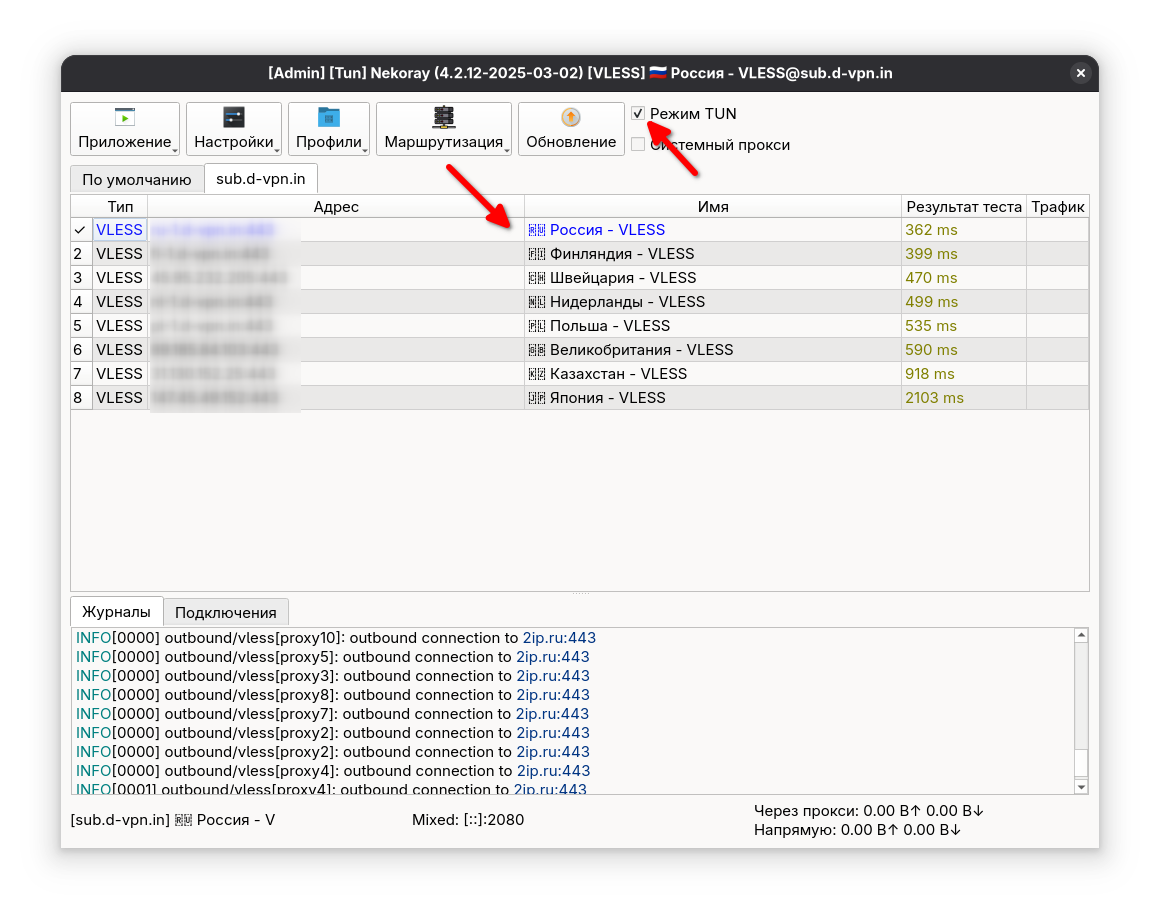1160x915 pixels.
Task: Click the checkmark on the active Россия row
Action: pyautogui.click(x=80, y=230)
